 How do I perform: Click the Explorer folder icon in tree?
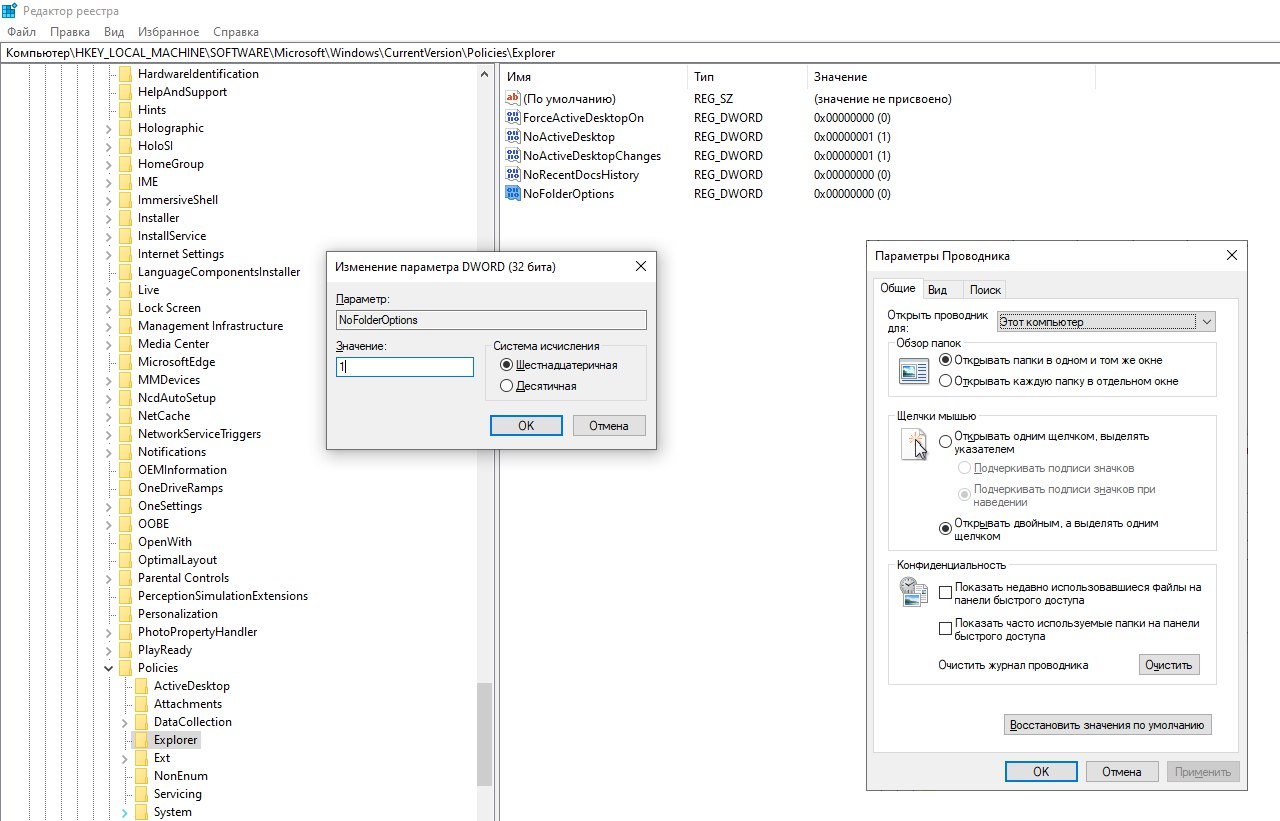[141, 740]
